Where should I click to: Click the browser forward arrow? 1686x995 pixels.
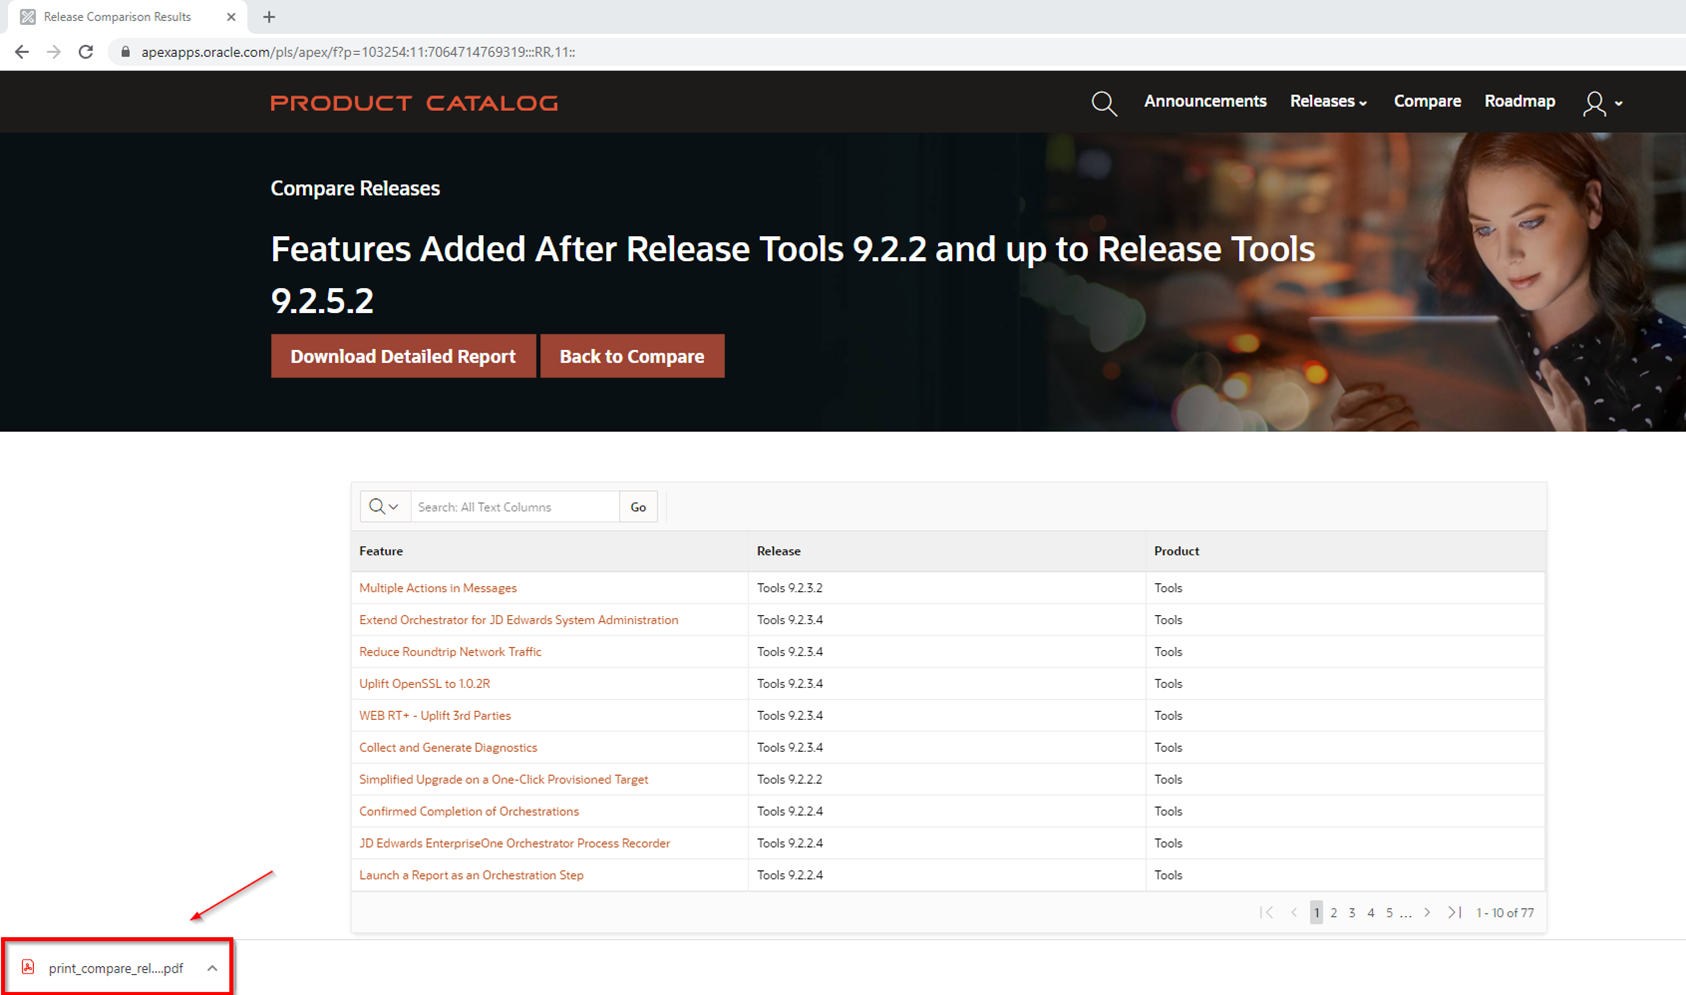tap(54, 52)
